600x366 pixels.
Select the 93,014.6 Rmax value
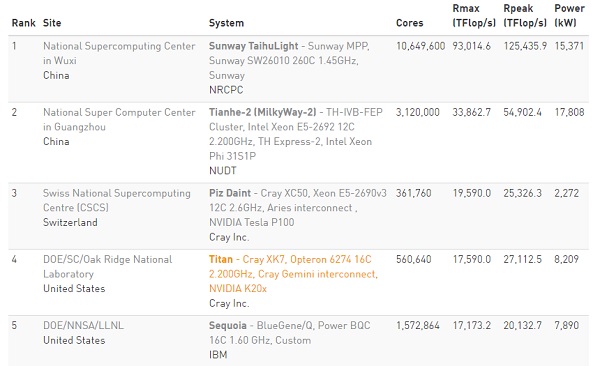point(471,46)
